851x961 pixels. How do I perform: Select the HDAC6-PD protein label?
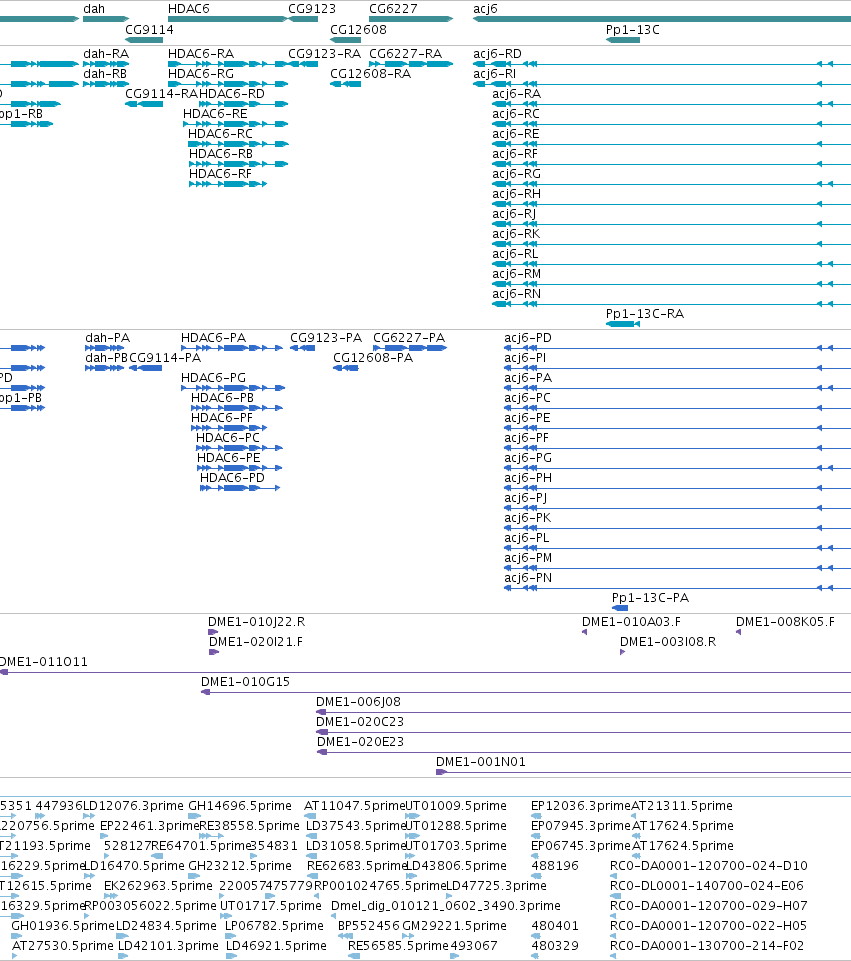pos(232,477)
